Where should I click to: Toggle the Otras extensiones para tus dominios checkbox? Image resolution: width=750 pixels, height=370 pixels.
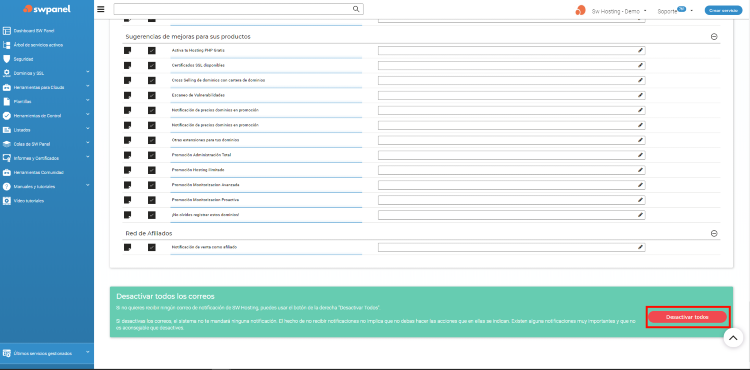pyautogui.click(x=152, y=140)
